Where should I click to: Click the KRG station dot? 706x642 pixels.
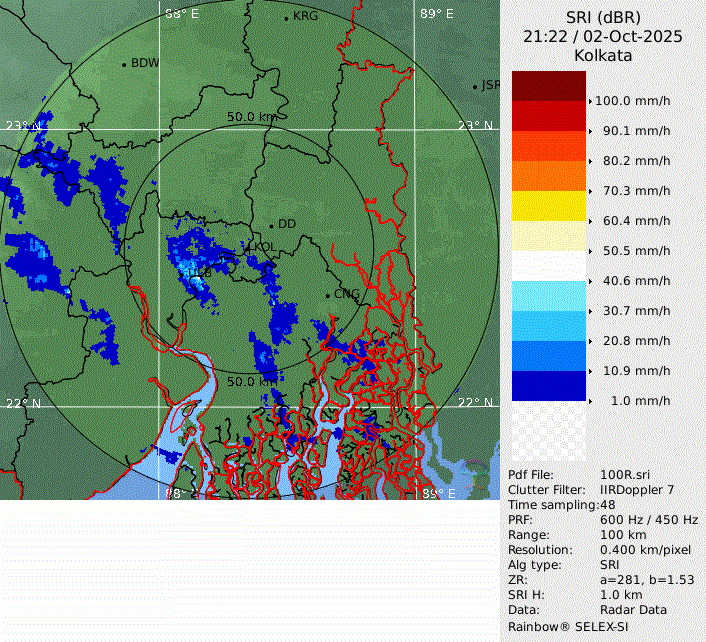[286, 17]
